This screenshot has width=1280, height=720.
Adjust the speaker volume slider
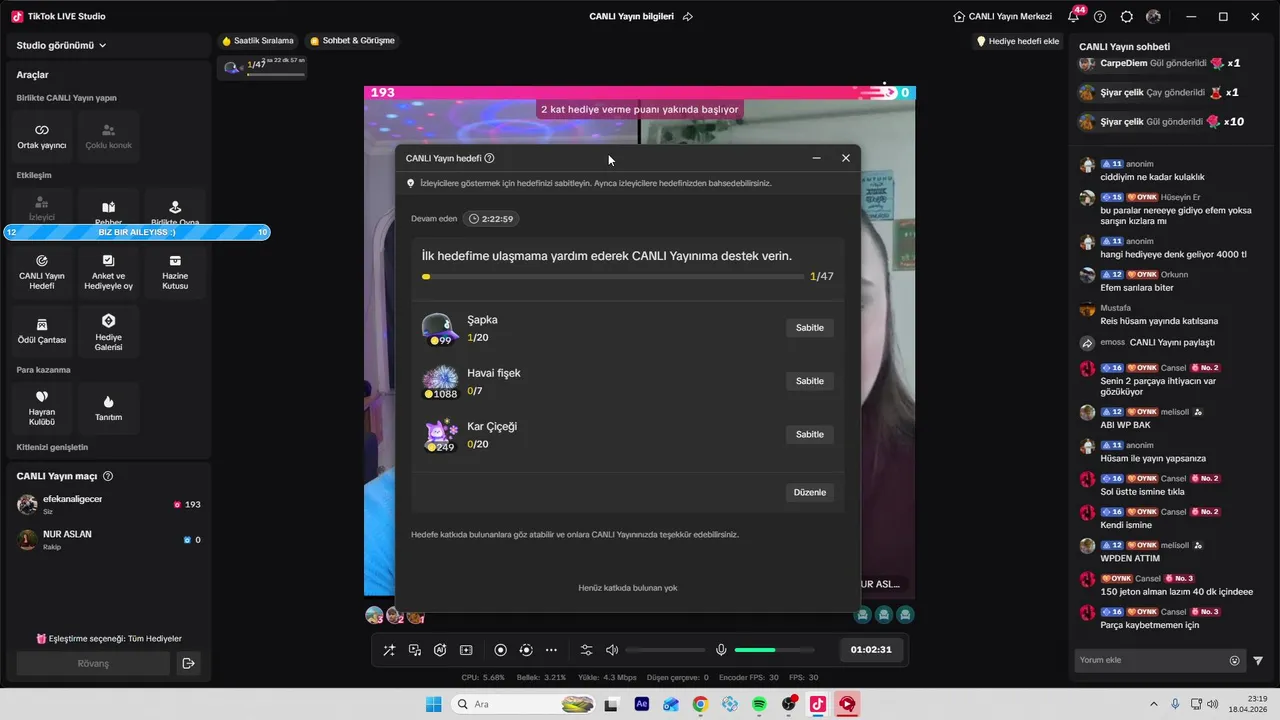point(665,650)
